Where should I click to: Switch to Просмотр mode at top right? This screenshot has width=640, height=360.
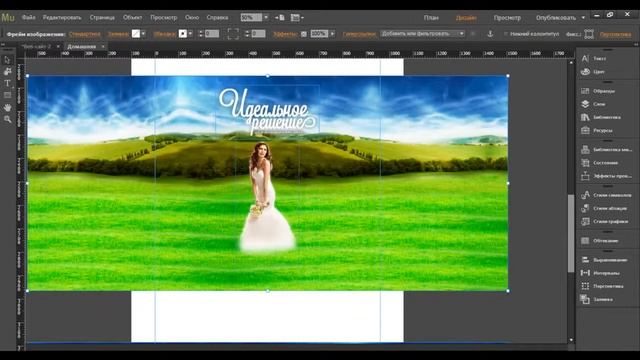tap(507, 18)
